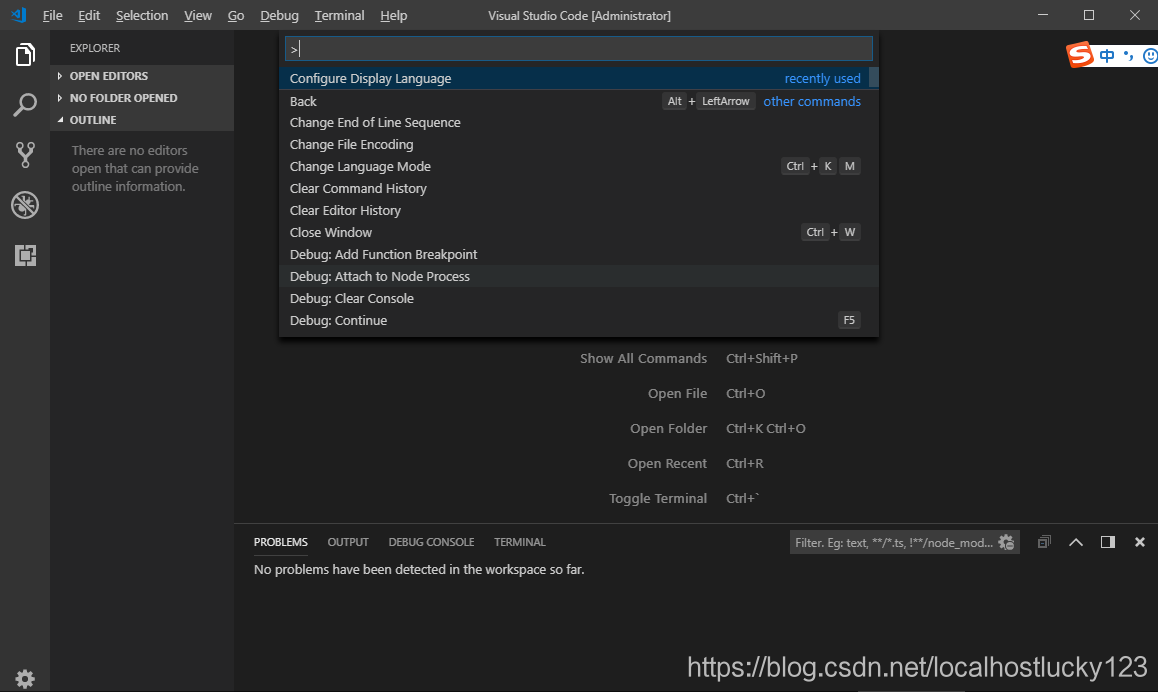The width and height of the screenshot is (1158, 692).
Task: Click the IME punctuation icon
Action: click(x=1128, y=56)
